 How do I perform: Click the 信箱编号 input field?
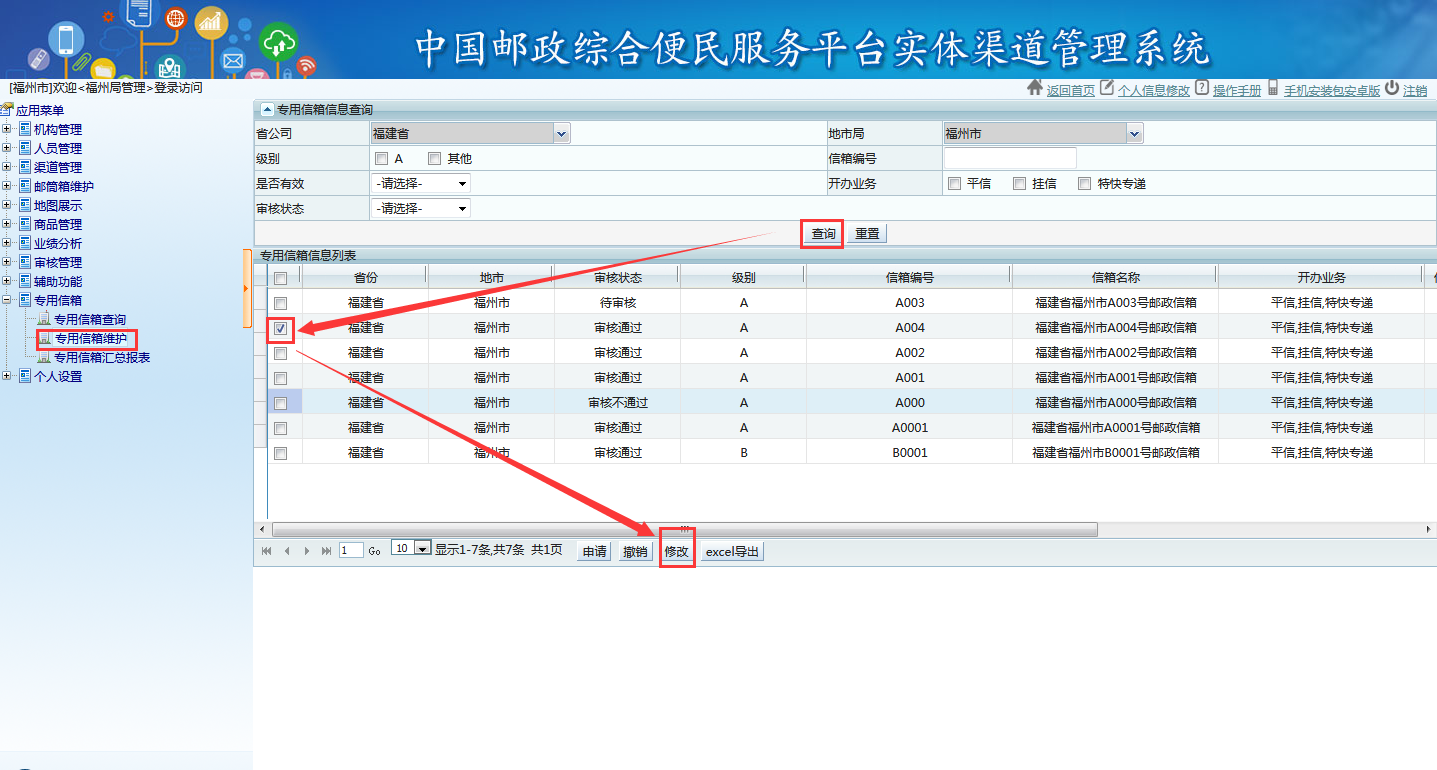coord(1010,158)
